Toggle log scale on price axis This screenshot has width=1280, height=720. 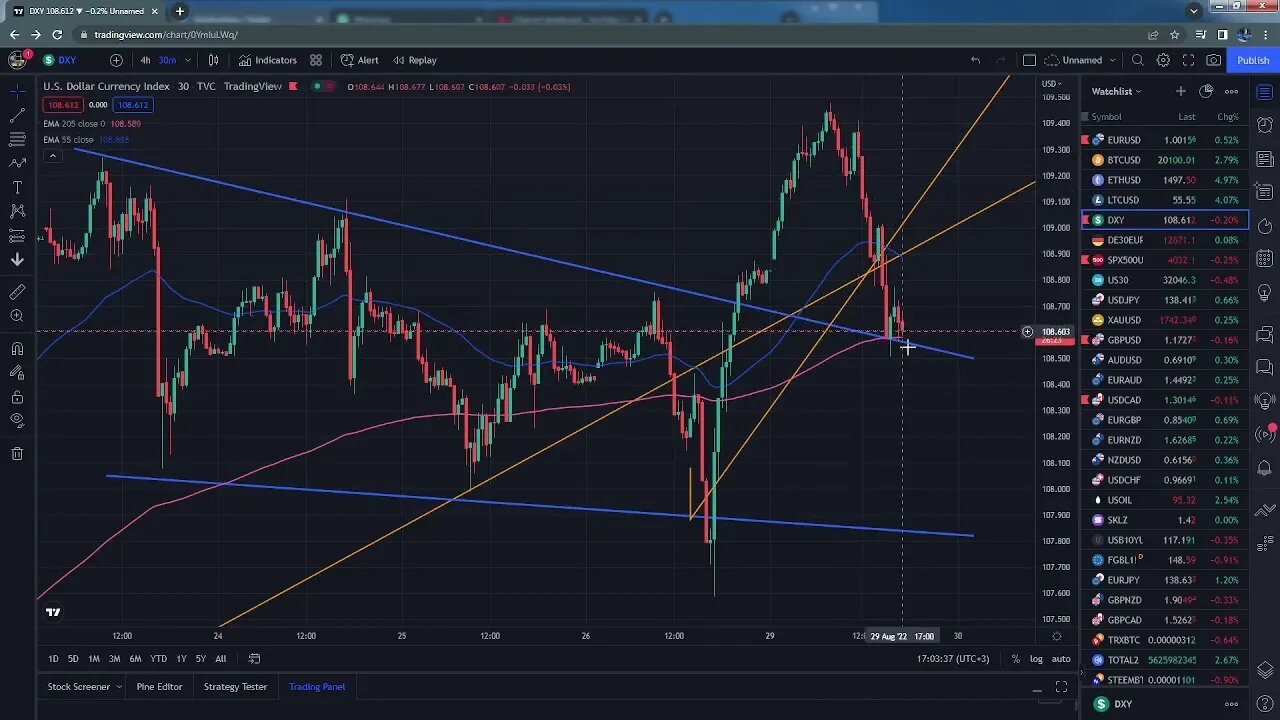1036,658
